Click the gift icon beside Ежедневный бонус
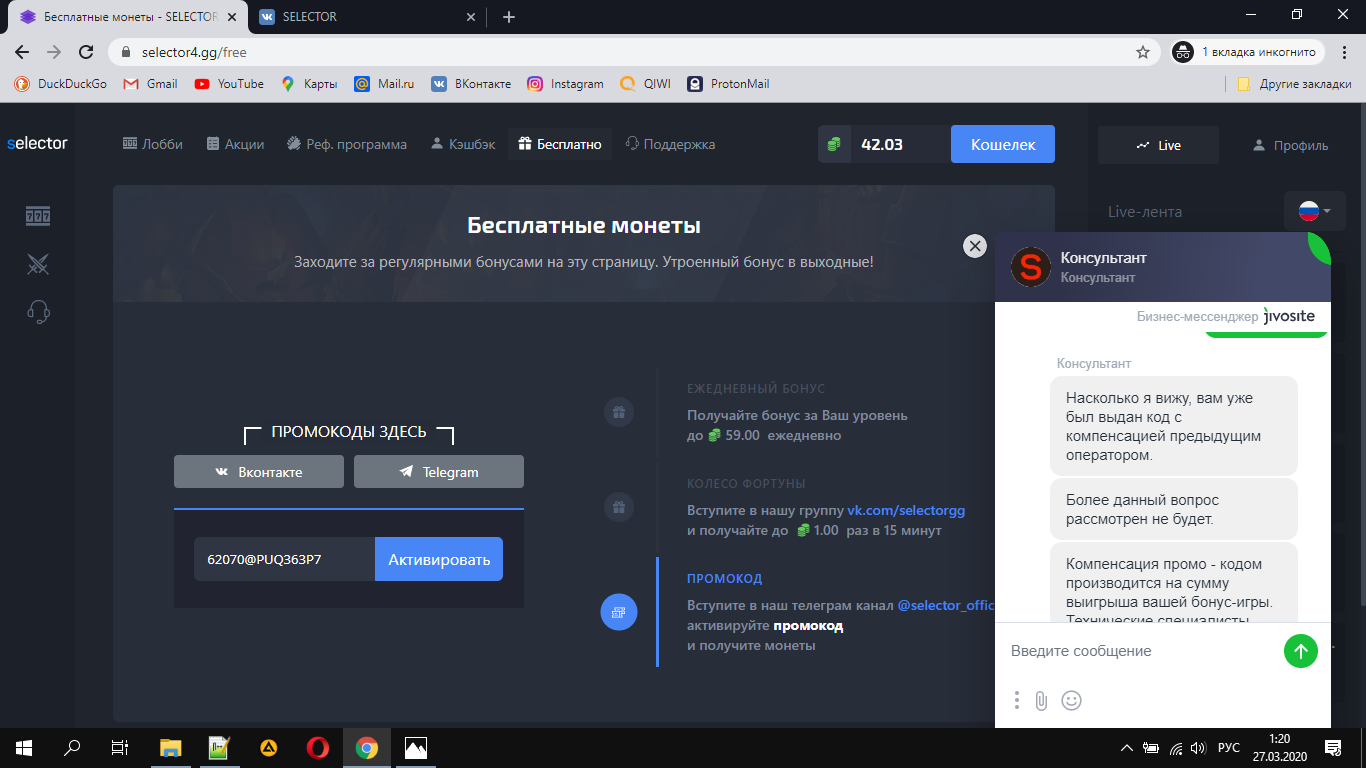This screenshot has height=768, width=1366. (x=619, y=412)
